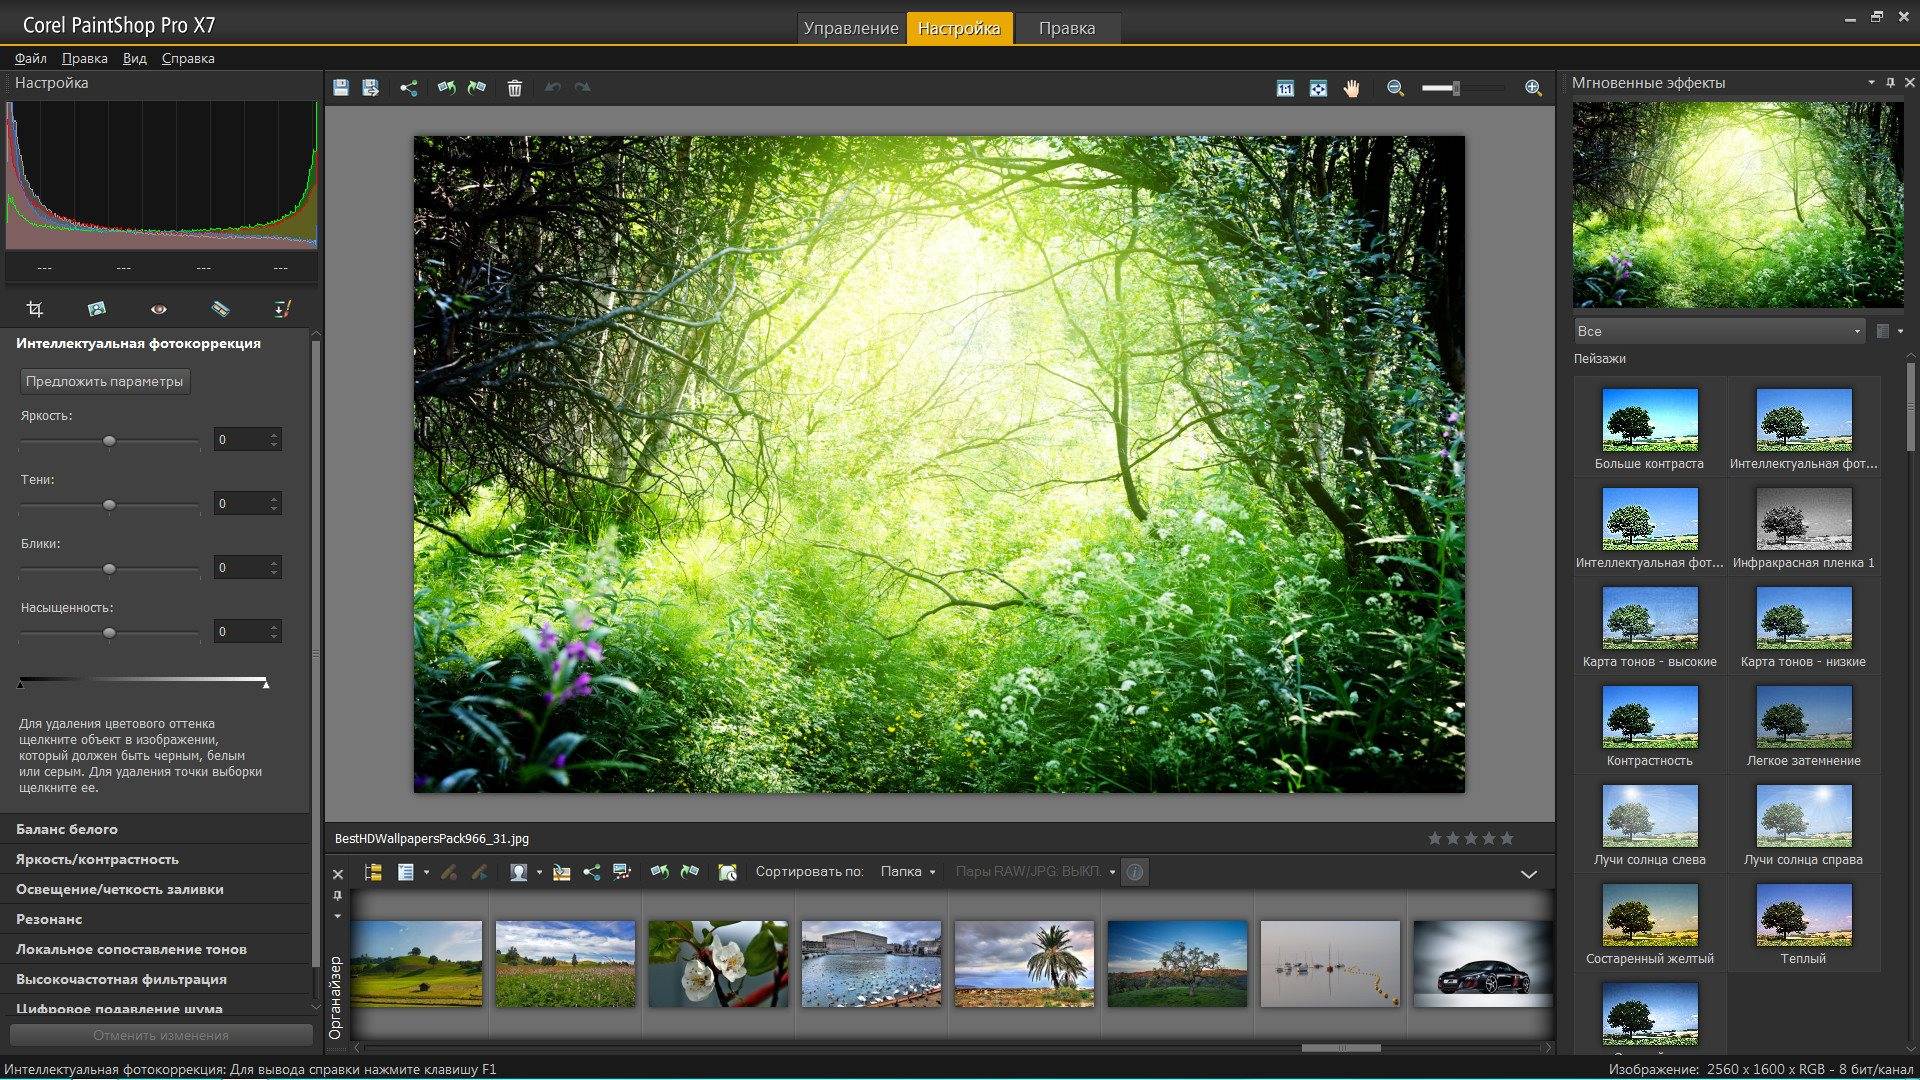Click the Отменить изменения button
This screenshot has height=1080, width=1920.
click(x=161, y=1035)
